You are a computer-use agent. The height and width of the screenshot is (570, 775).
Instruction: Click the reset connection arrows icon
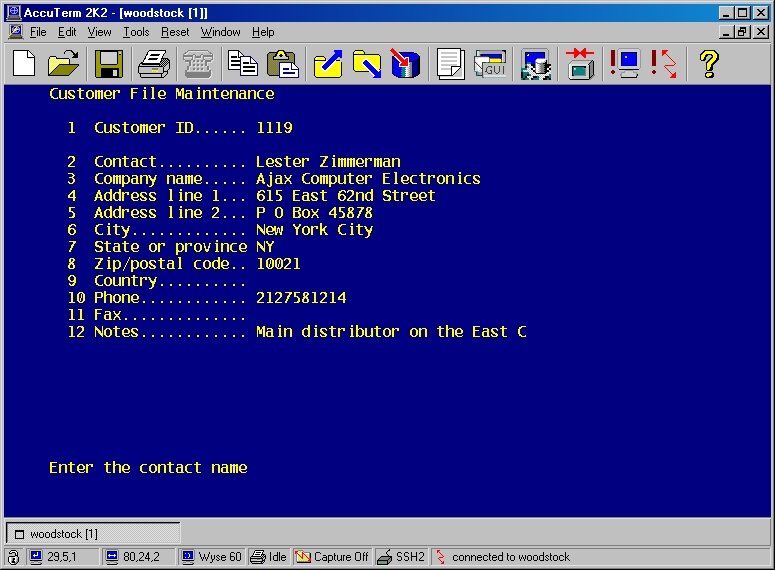pyautogui.click(x=664, y=64)
